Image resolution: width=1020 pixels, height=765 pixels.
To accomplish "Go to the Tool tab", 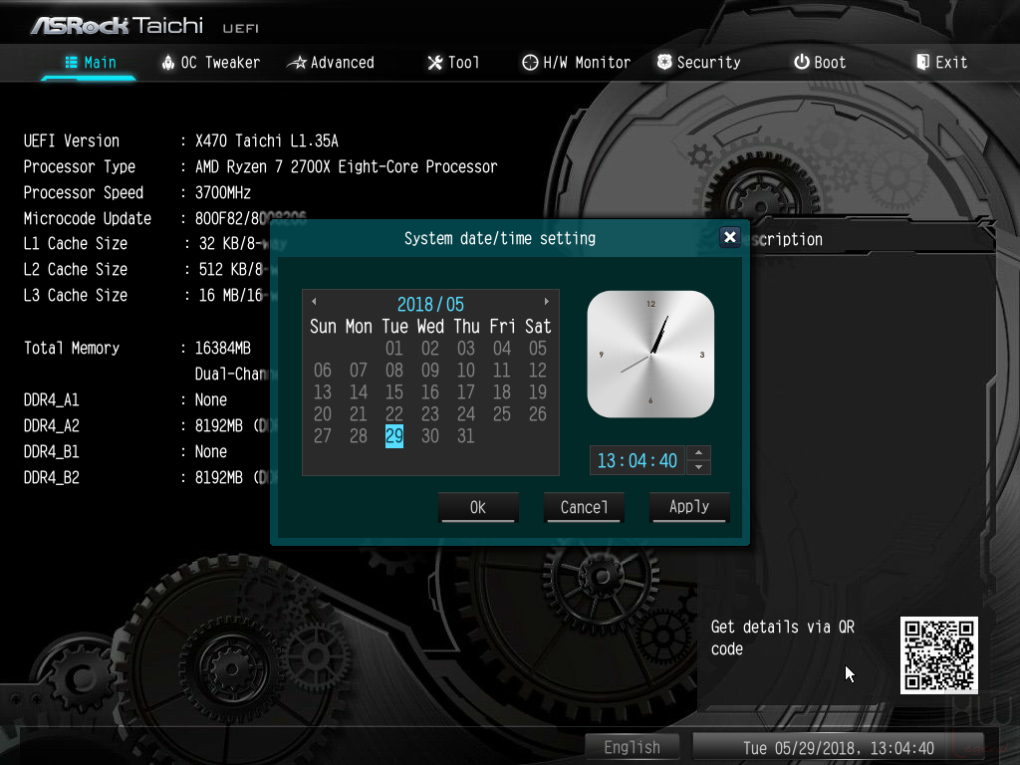I will pyautogui.click(x=453, y=62).
